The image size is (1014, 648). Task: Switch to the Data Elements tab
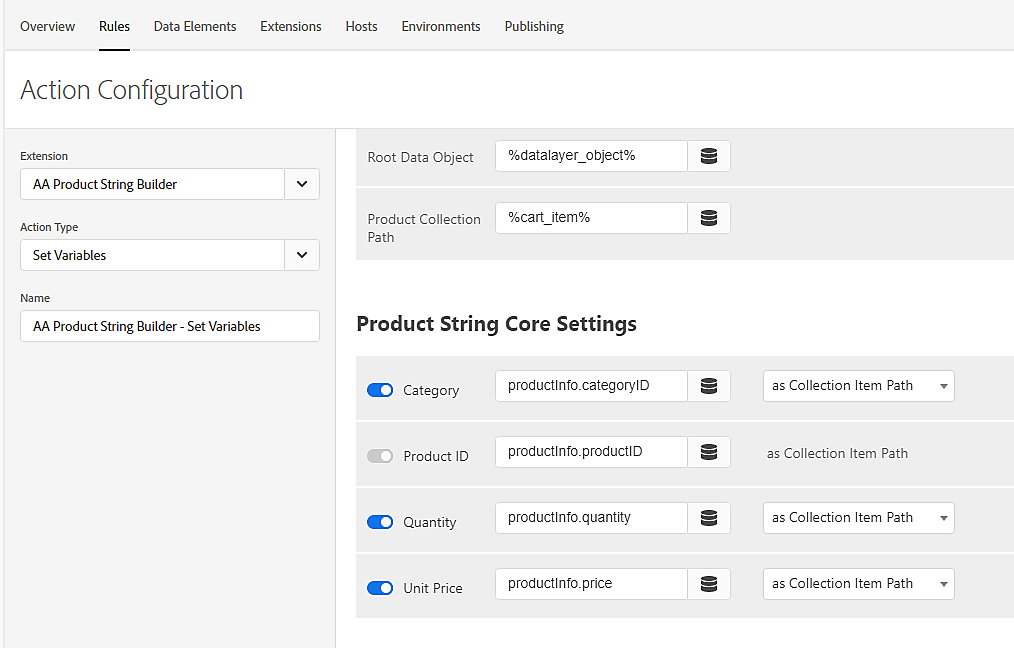pyautogui.click(x=195, y=26)
